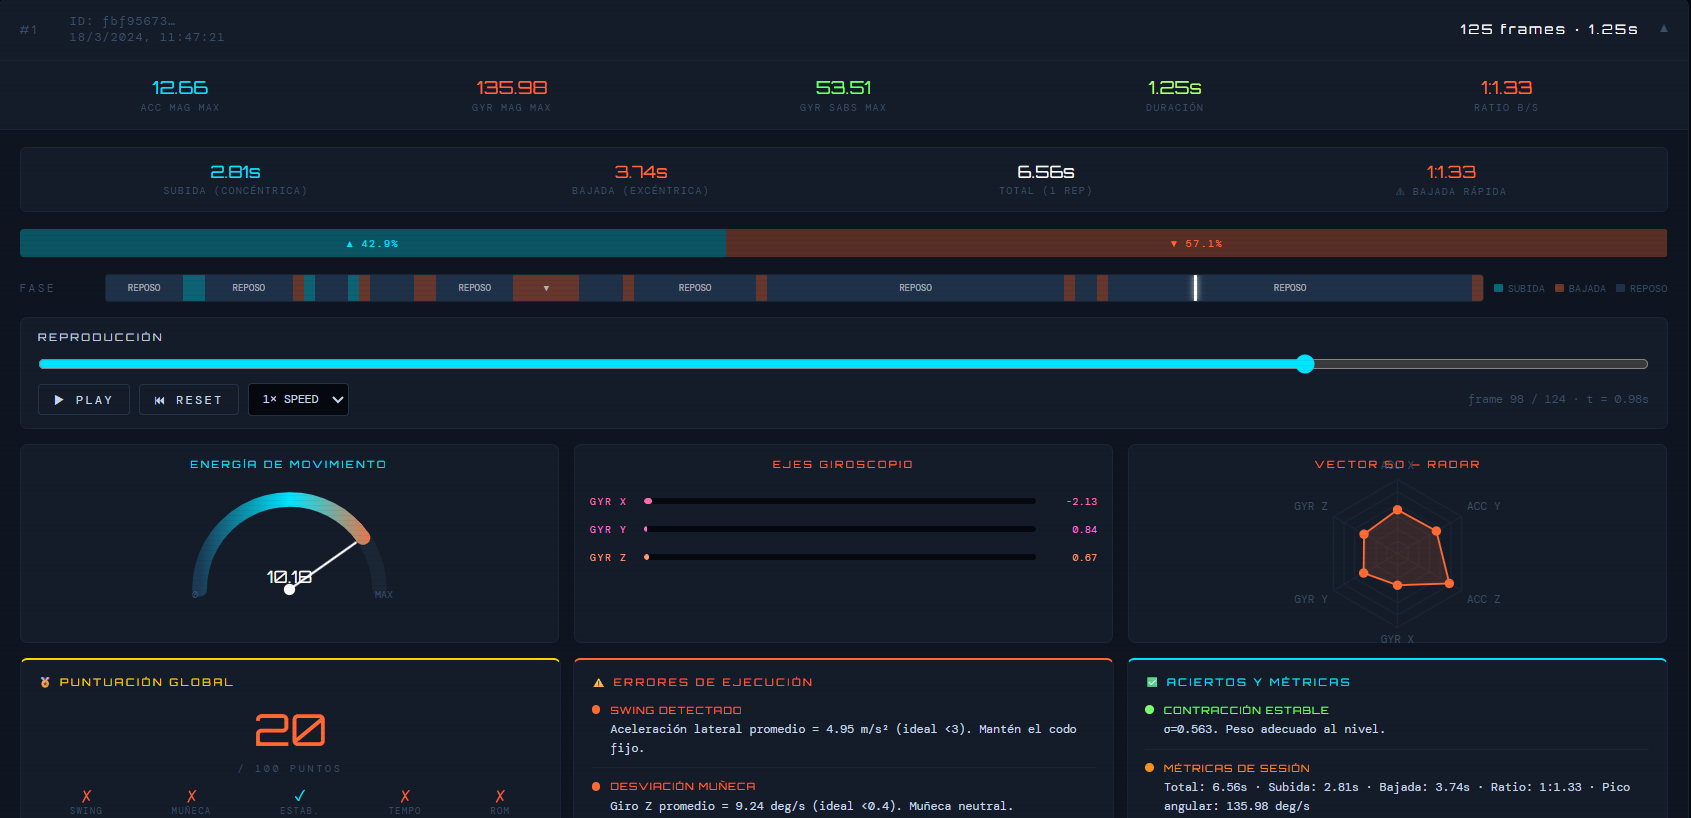The width and height of the screenshot is (1691, 818).
Task: Click the 6.56s total rep value
Action: (x=1046, y=172)
